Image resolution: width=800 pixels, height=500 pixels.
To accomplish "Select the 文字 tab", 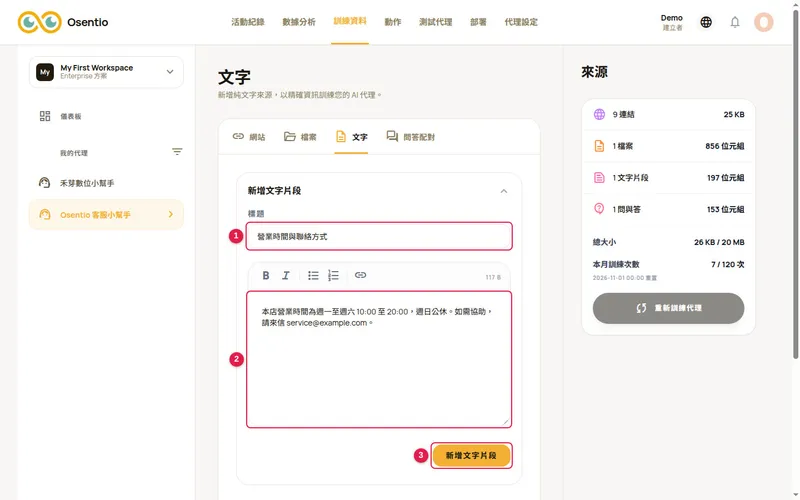I will tap(352, 137).
